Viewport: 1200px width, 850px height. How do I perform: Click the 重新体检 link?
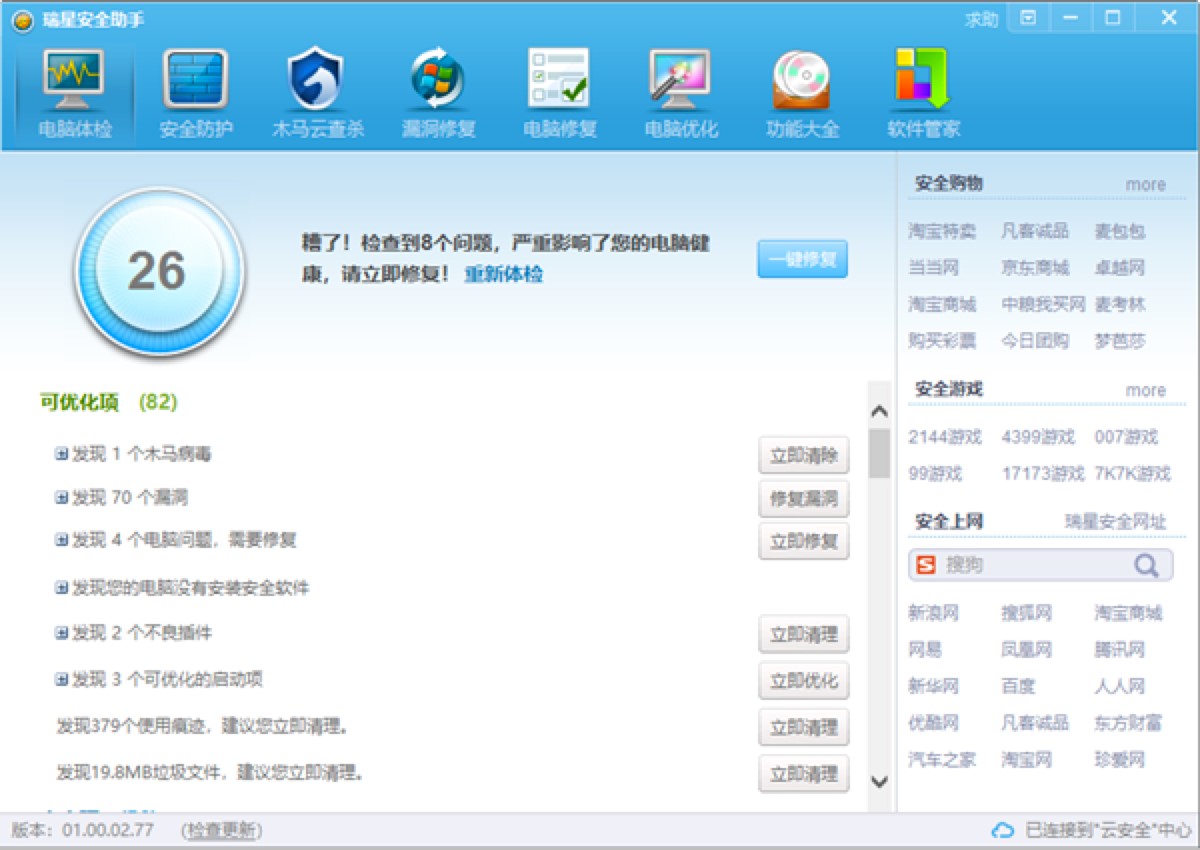(x=503, y=274)
